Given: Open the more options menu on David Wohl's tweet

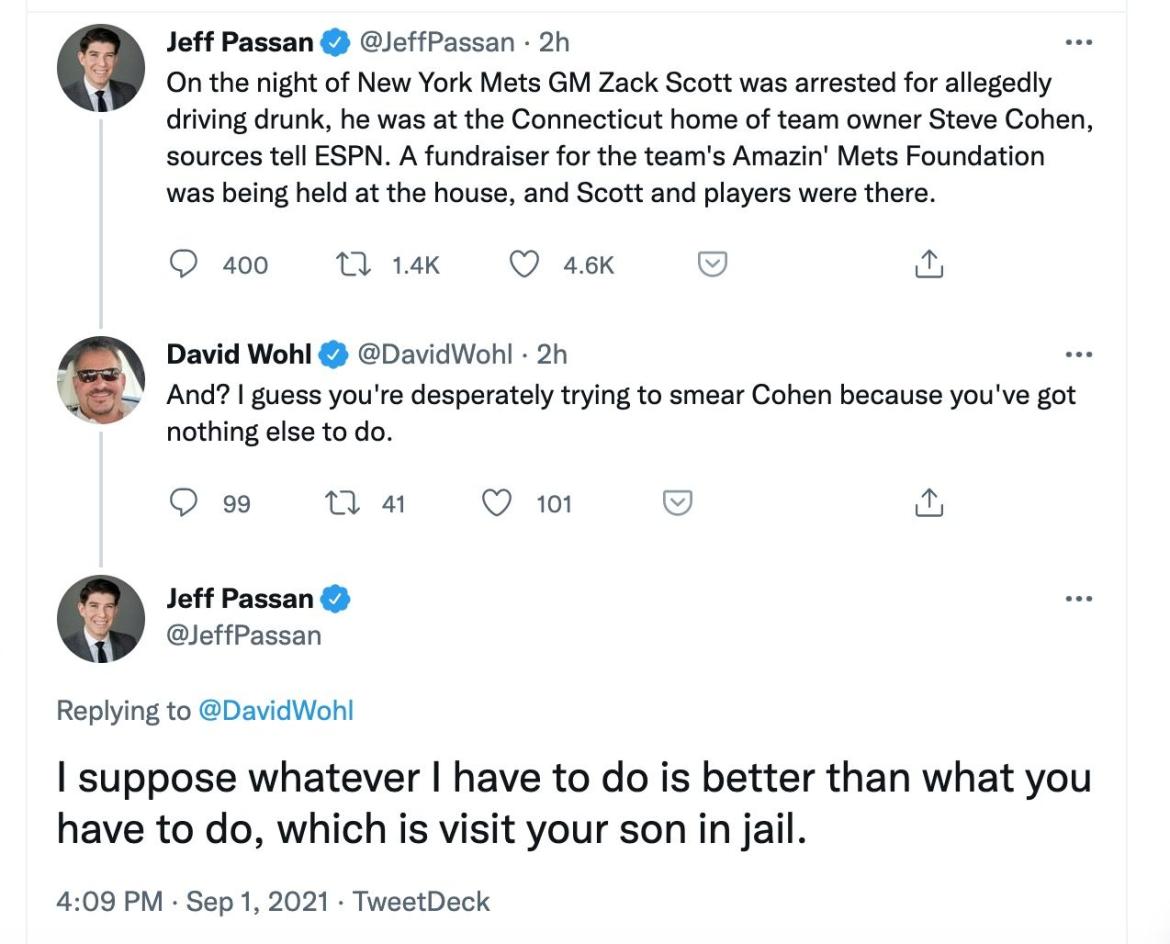Looking at the screenshot, I should 1079,354.
